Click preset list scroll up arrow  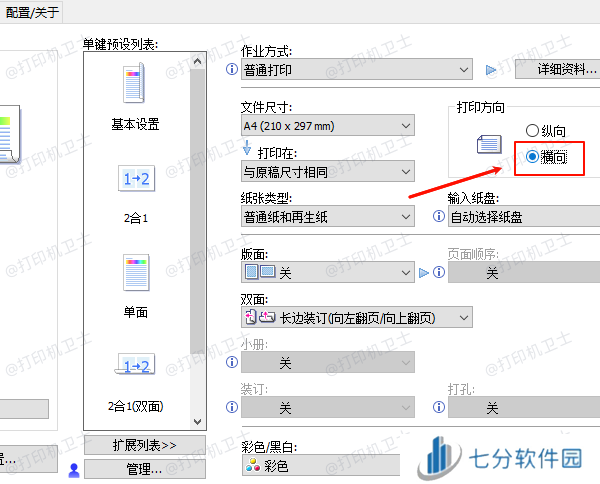pyautogui.click(x=197, y=61)
